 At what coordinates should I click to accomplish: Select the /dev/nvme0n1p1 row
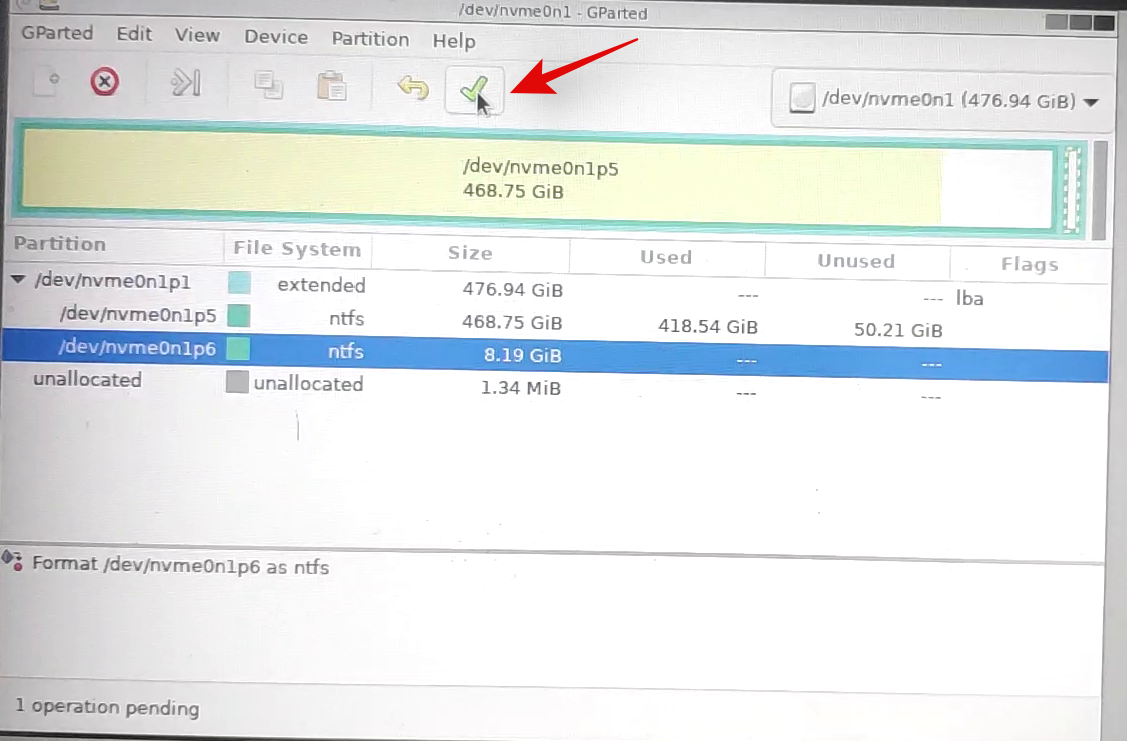point(555,289)
